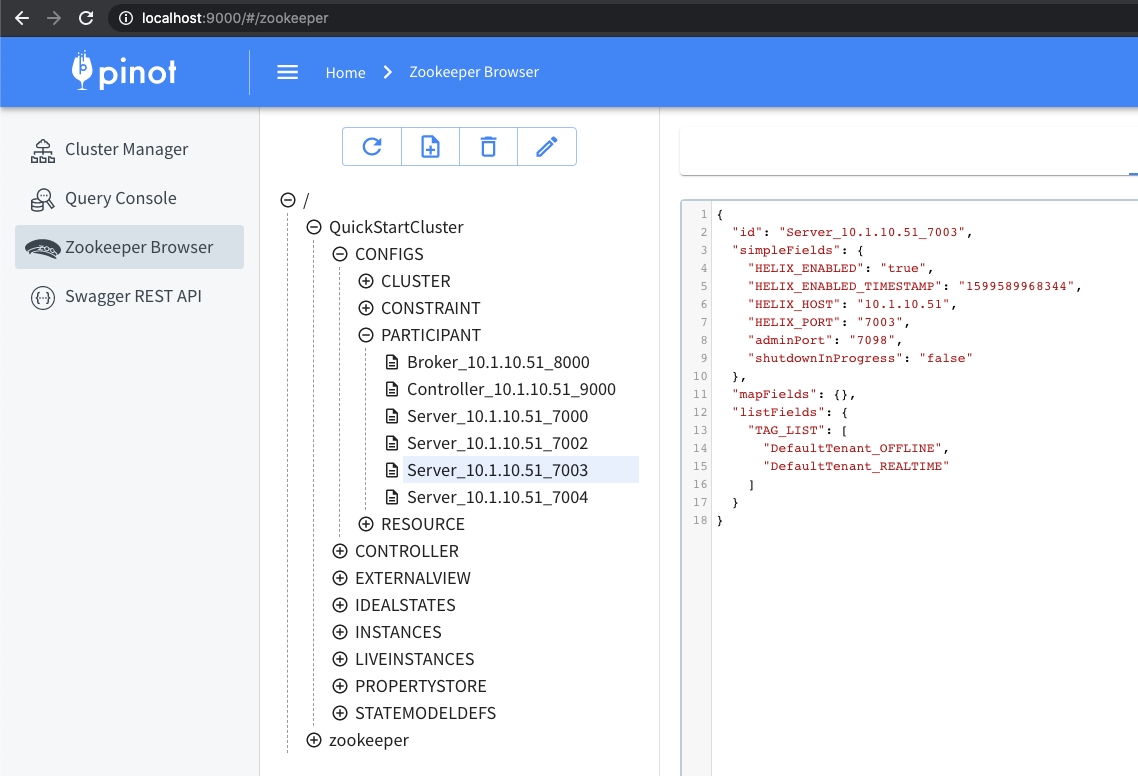The width and height of the screenshot is (1138, 776).
Task: Click the Pinot logo
Action: click(124, 71)
